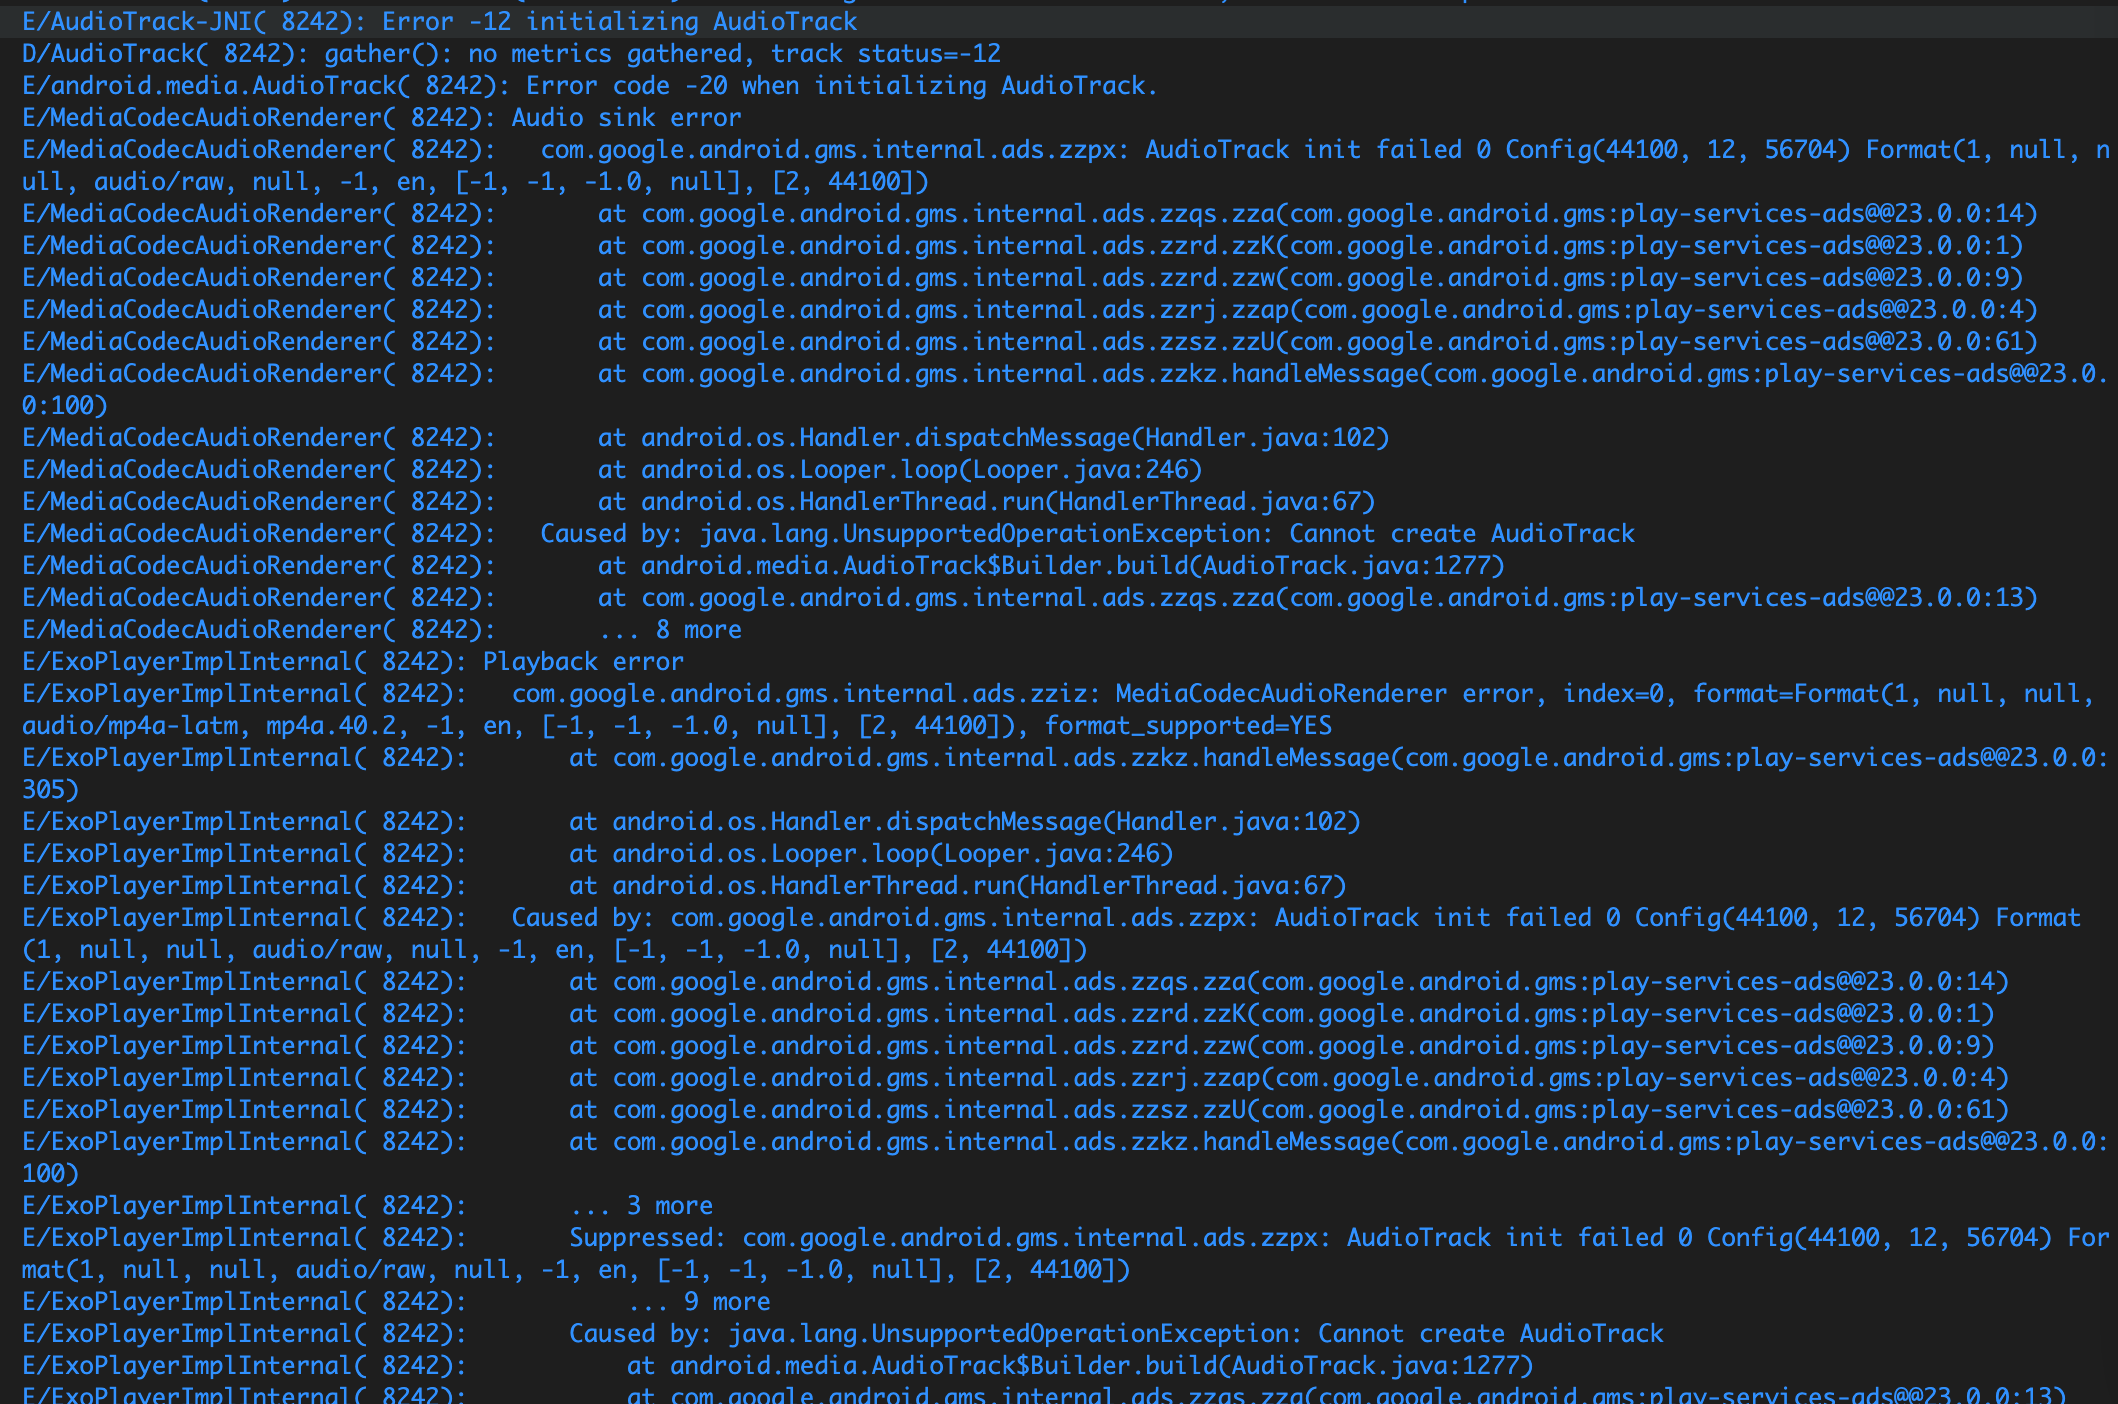Click the '... 8 more' stack trace line
Screen dimensions: 2118x1404
[x=670, y=630]
